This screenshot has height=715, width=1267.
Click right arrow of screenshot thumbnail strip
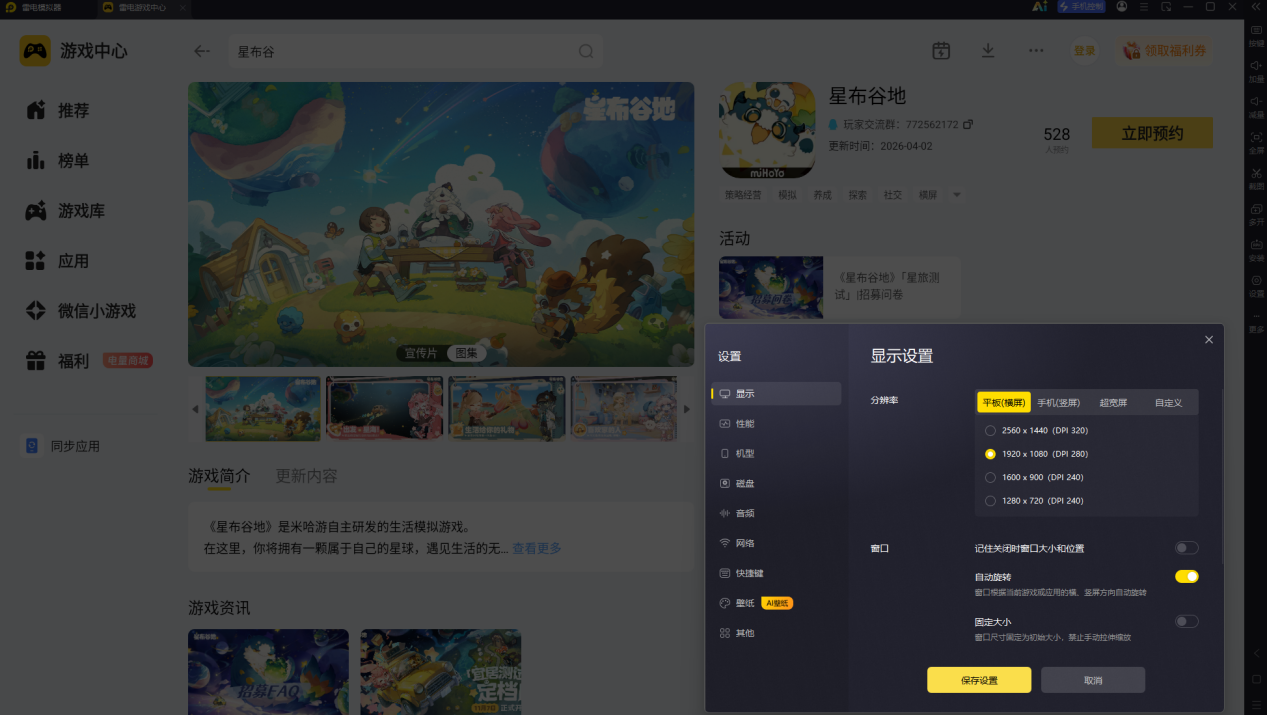pos(687,409)
